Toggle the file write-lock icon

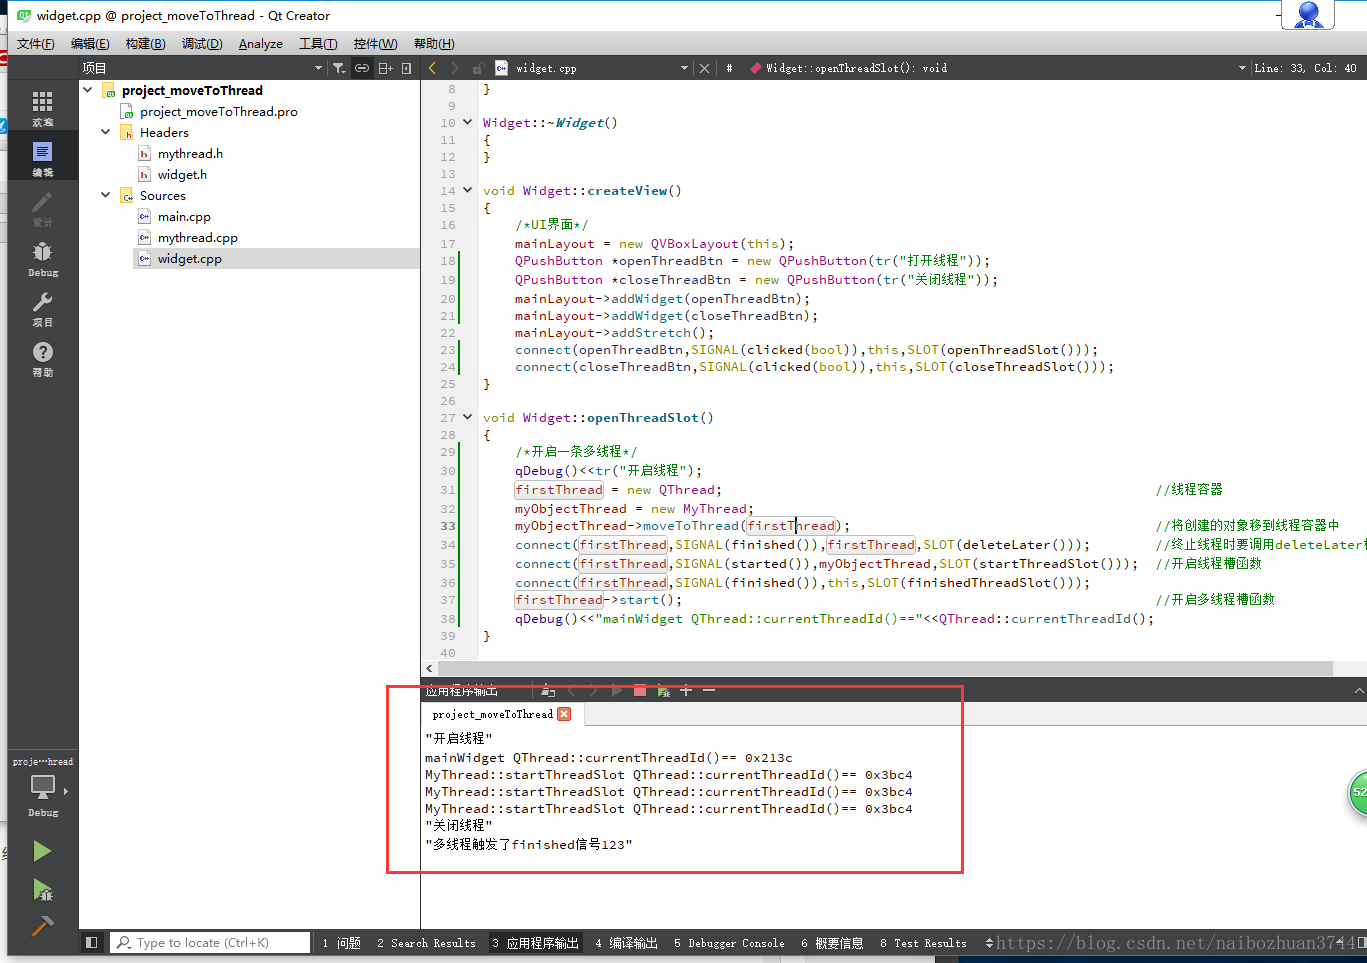coord(478,68)
